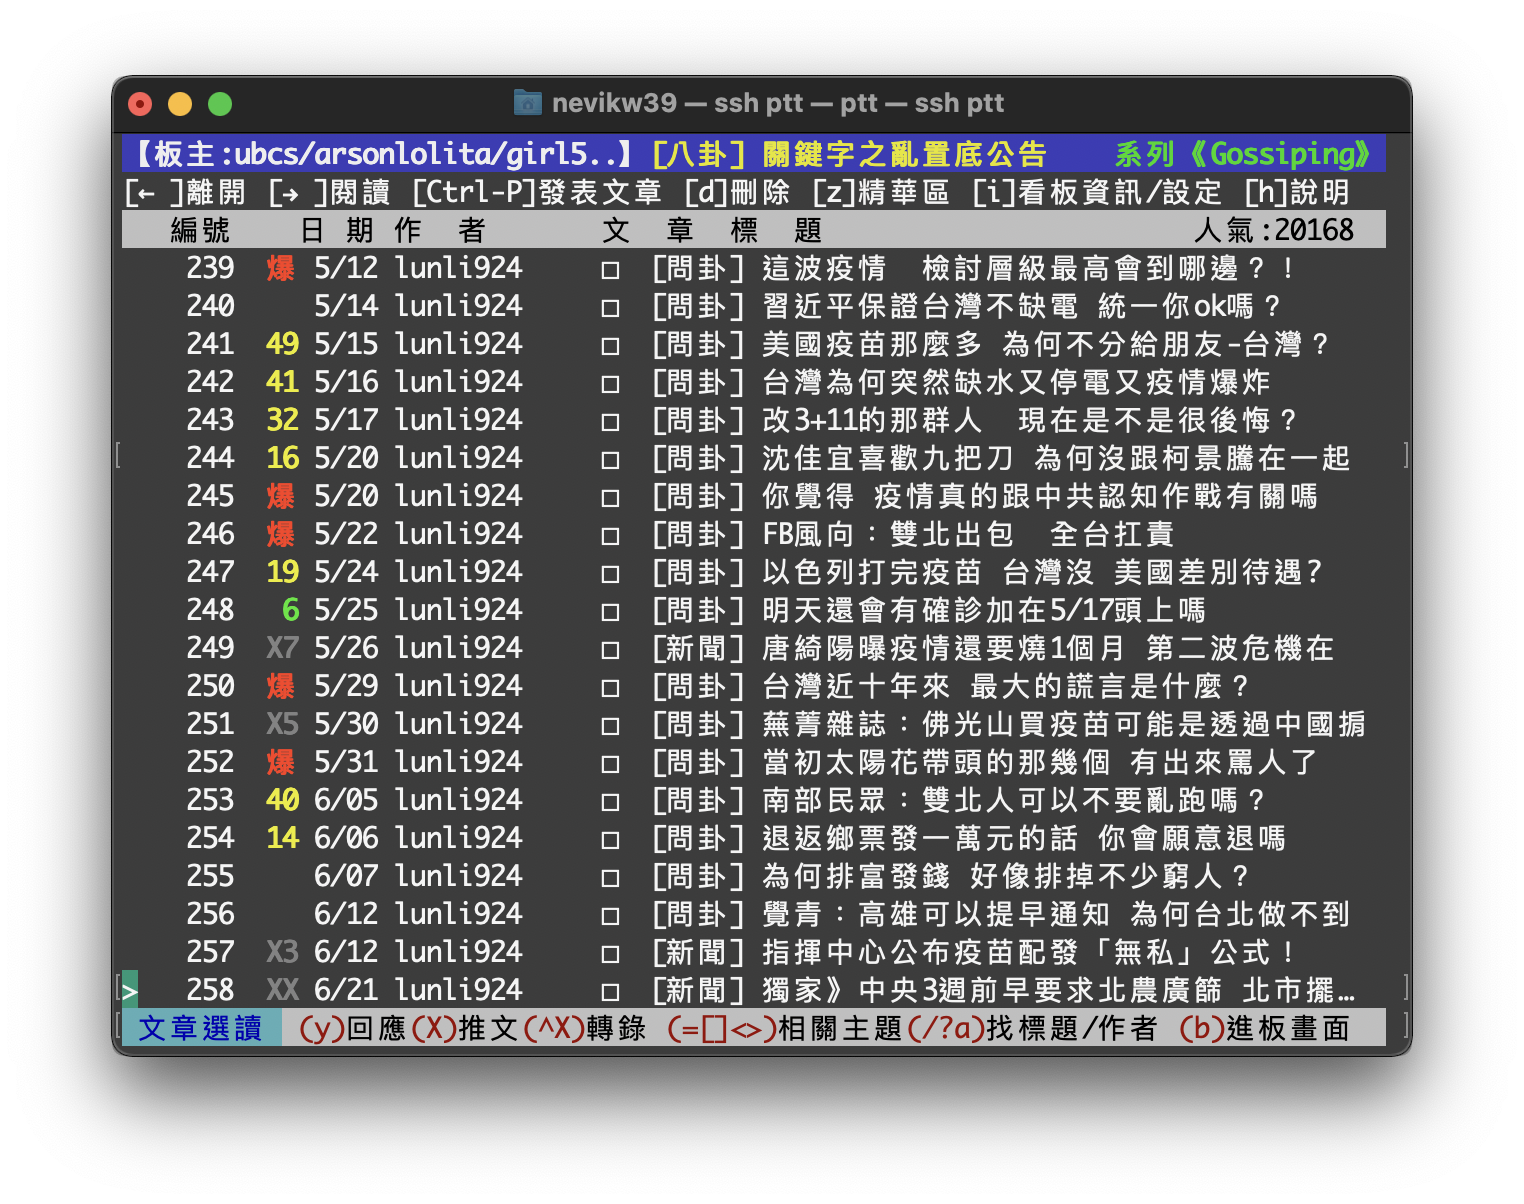Click the [z]精華區 digest command
The width and height of the screenshot is (1524, 1204).
tap(881, 192)
